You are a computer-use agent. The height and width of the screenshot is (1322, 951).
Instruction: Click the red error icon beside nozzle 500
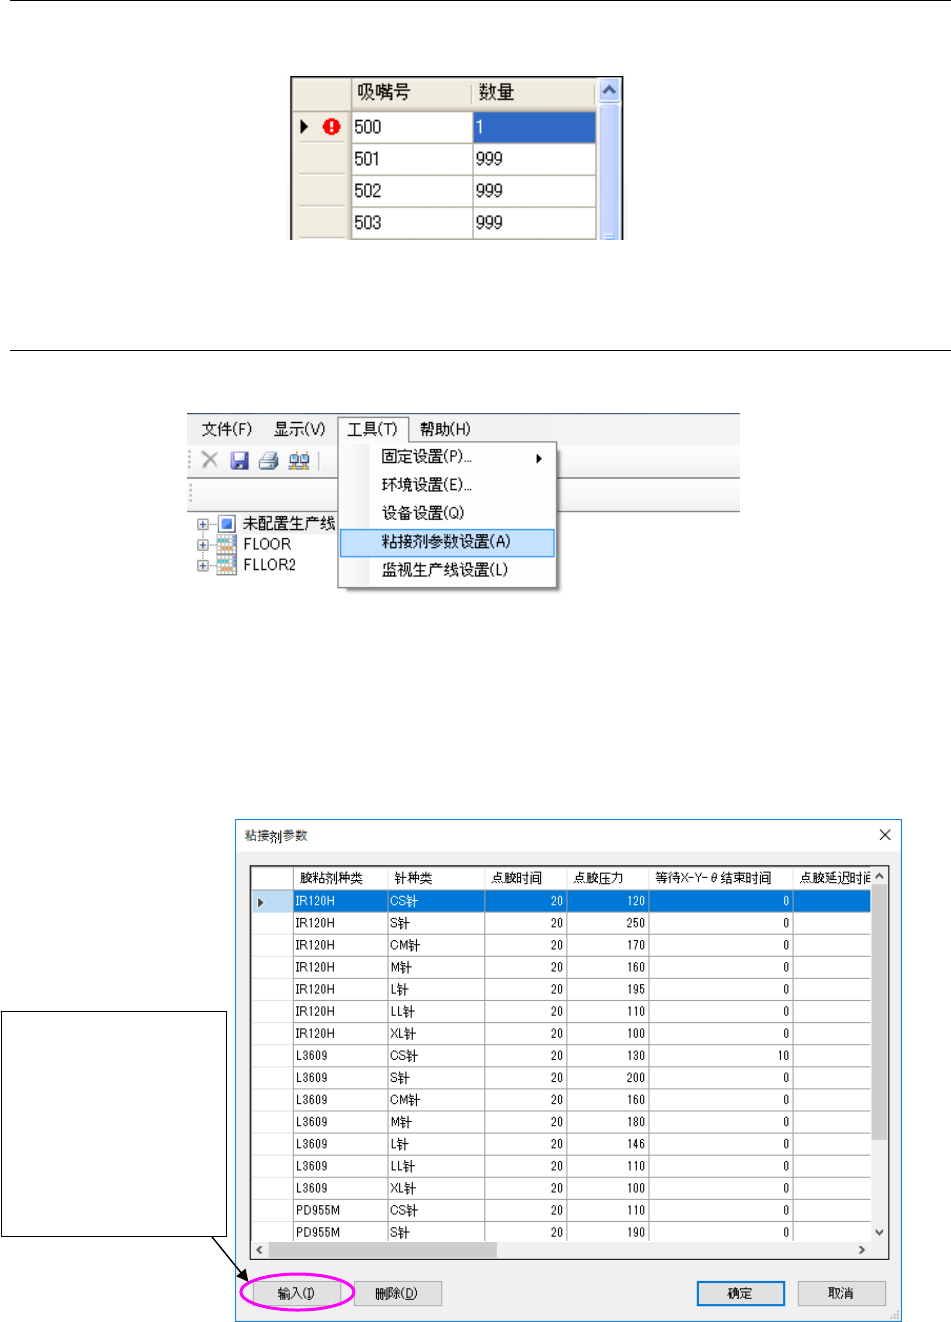tap(331, 127)
